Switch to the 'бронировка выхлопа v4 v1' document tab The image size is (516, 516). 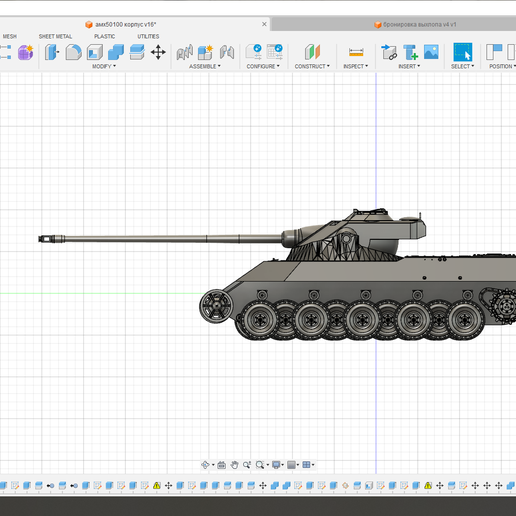[x=419, y=24]
